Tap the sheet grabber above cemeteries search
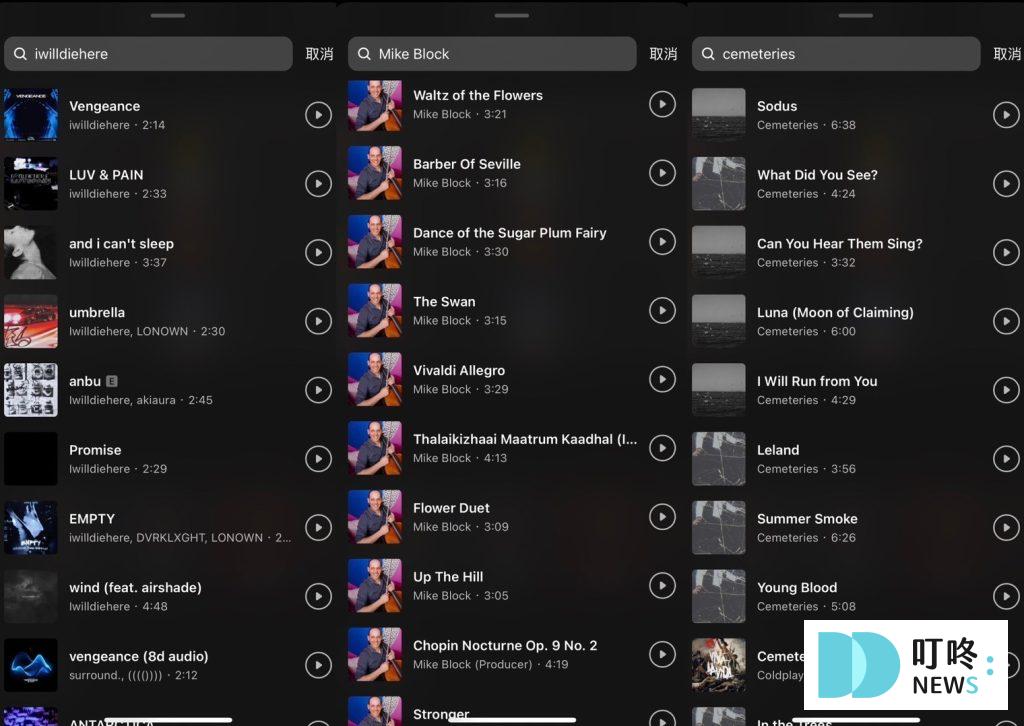 pyautogui.click(x=856, y=16)
